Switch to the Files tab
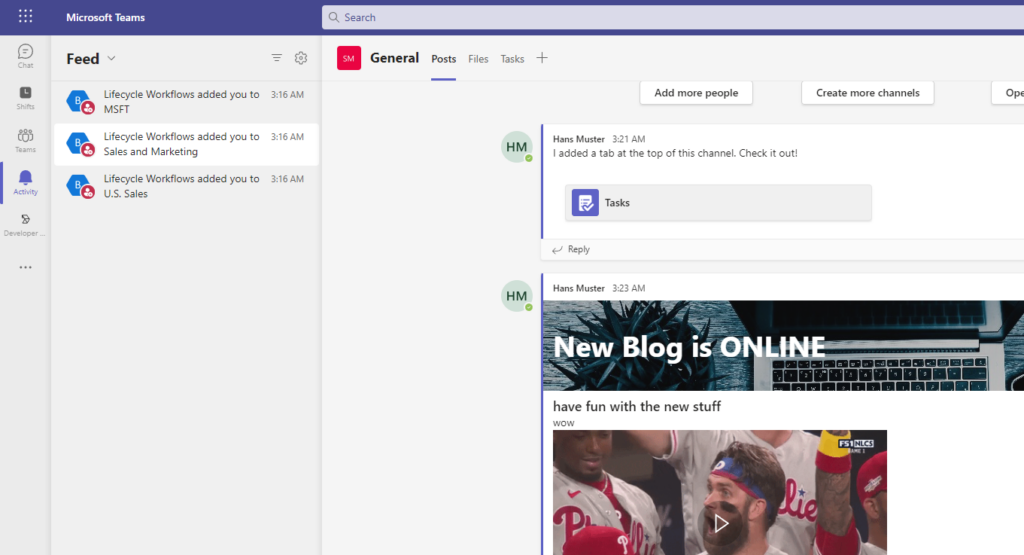 coord(478,59)
